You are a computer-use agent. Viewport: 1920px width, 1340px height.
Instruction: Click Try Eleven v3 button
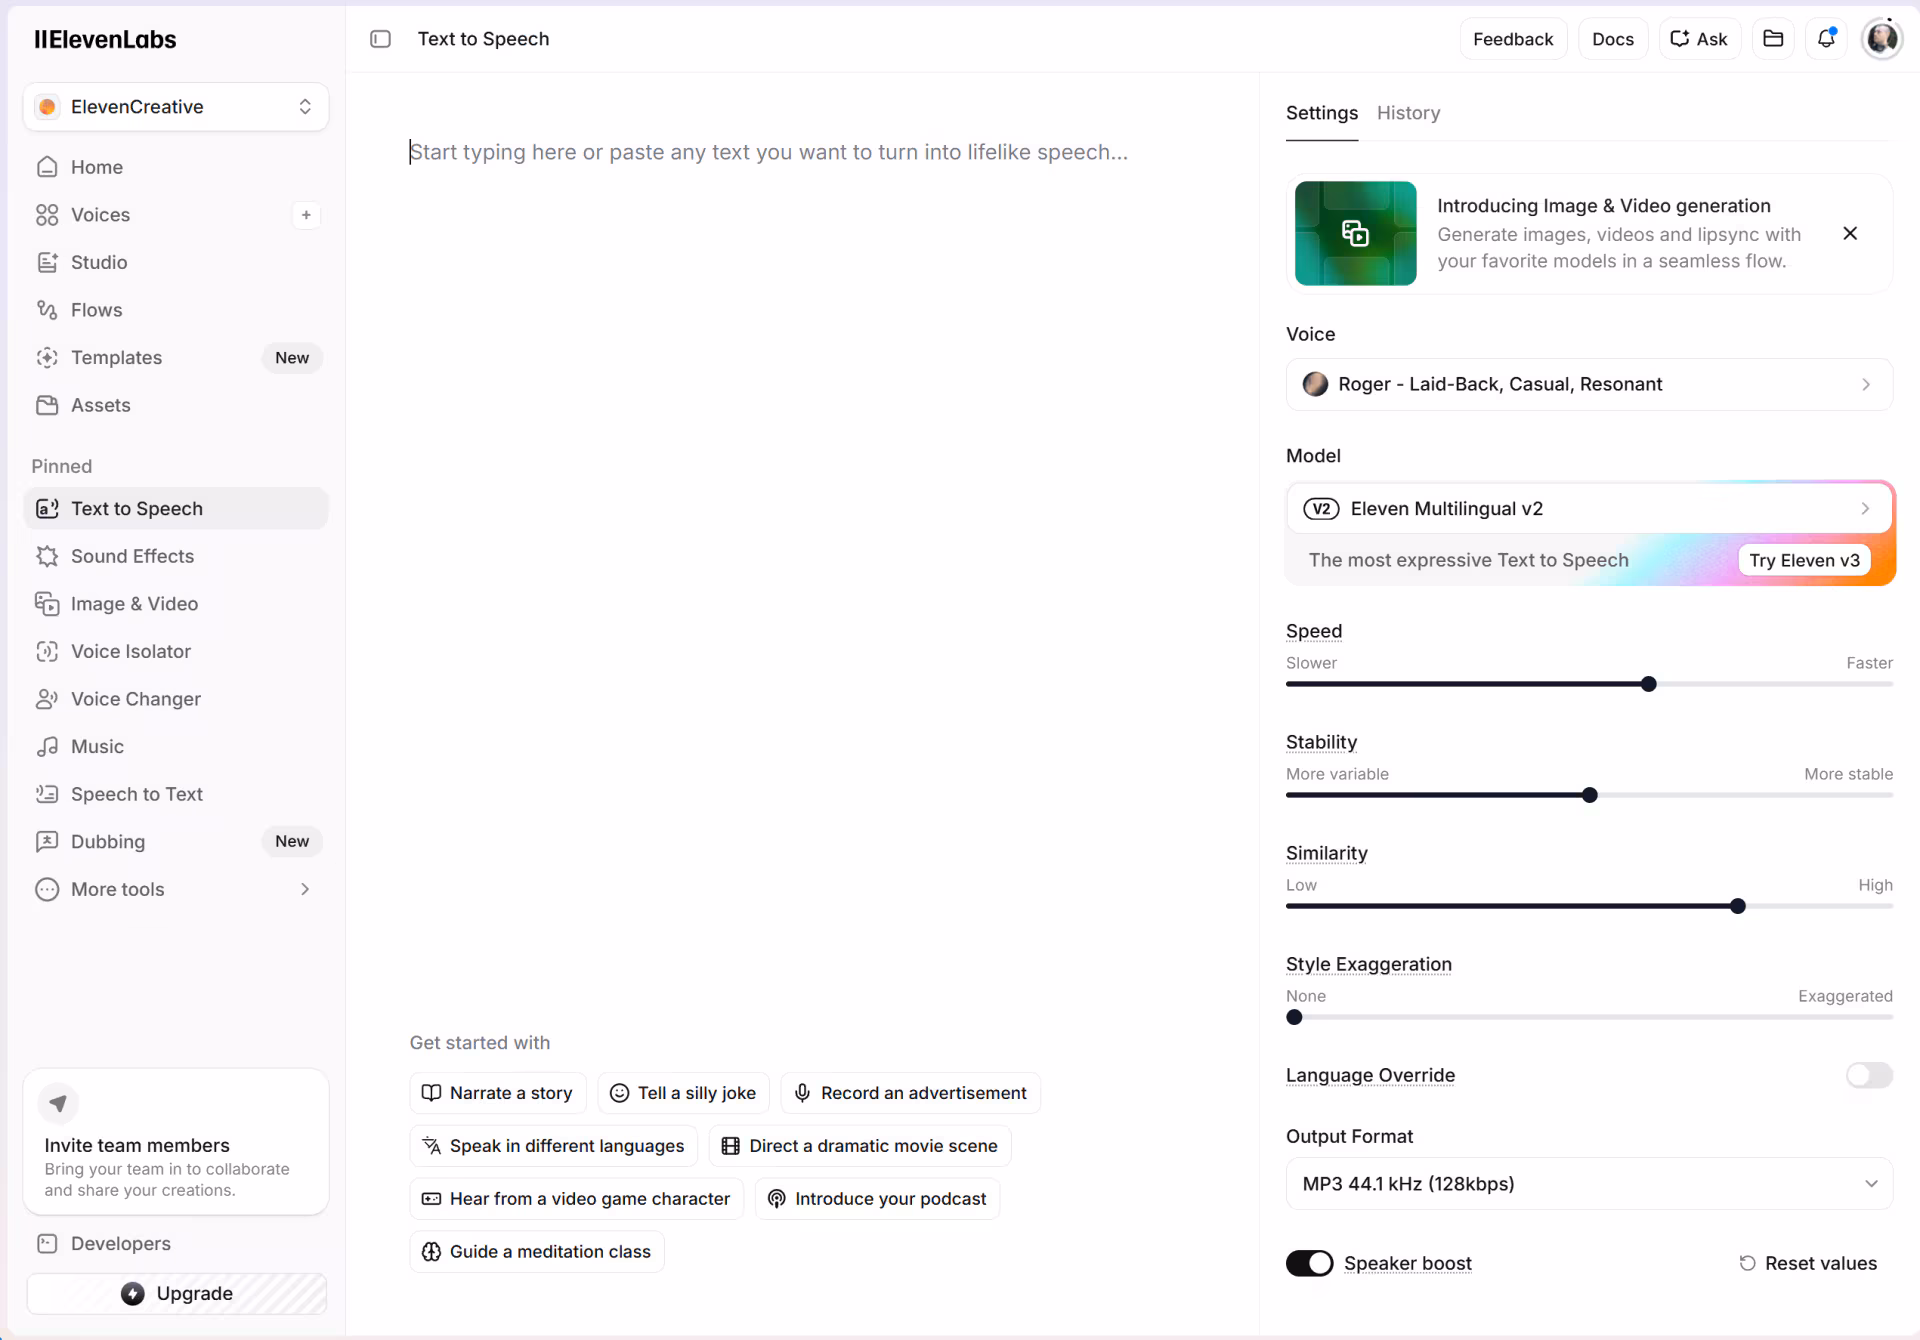[1804, 560]
